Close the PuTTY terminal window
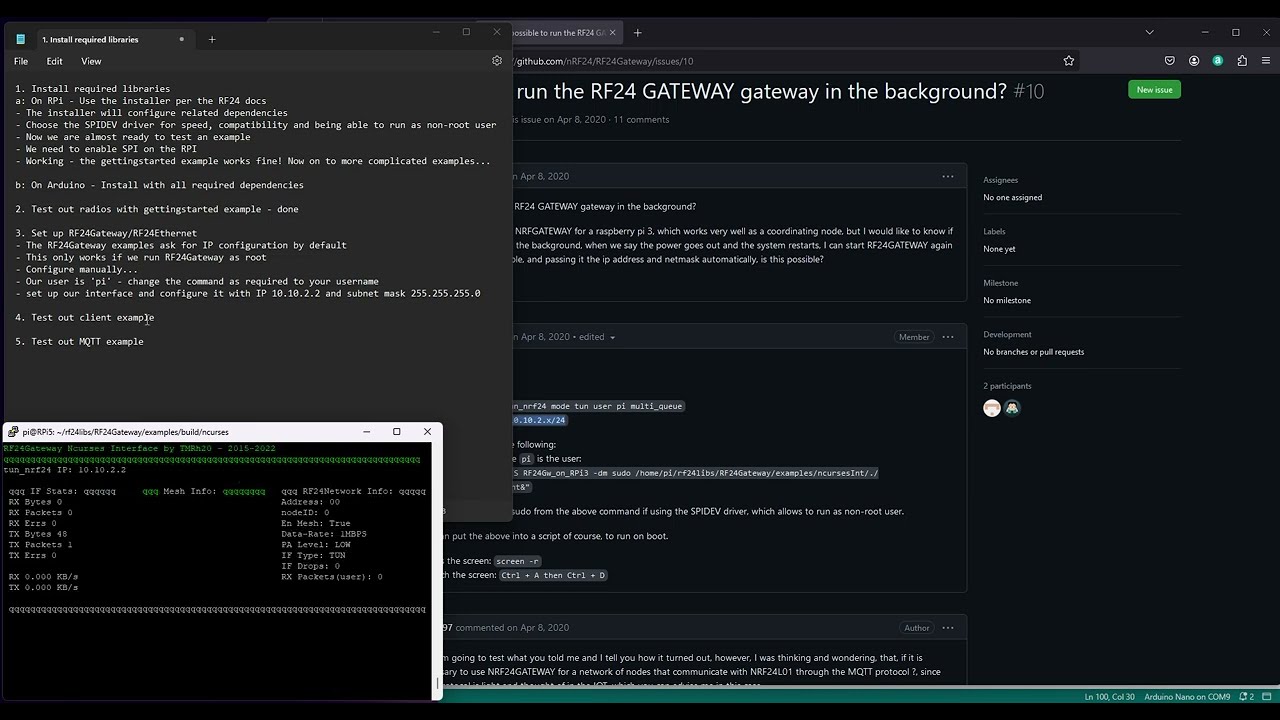This screenshot has width=1280, height=720. [x=427, y=432]
